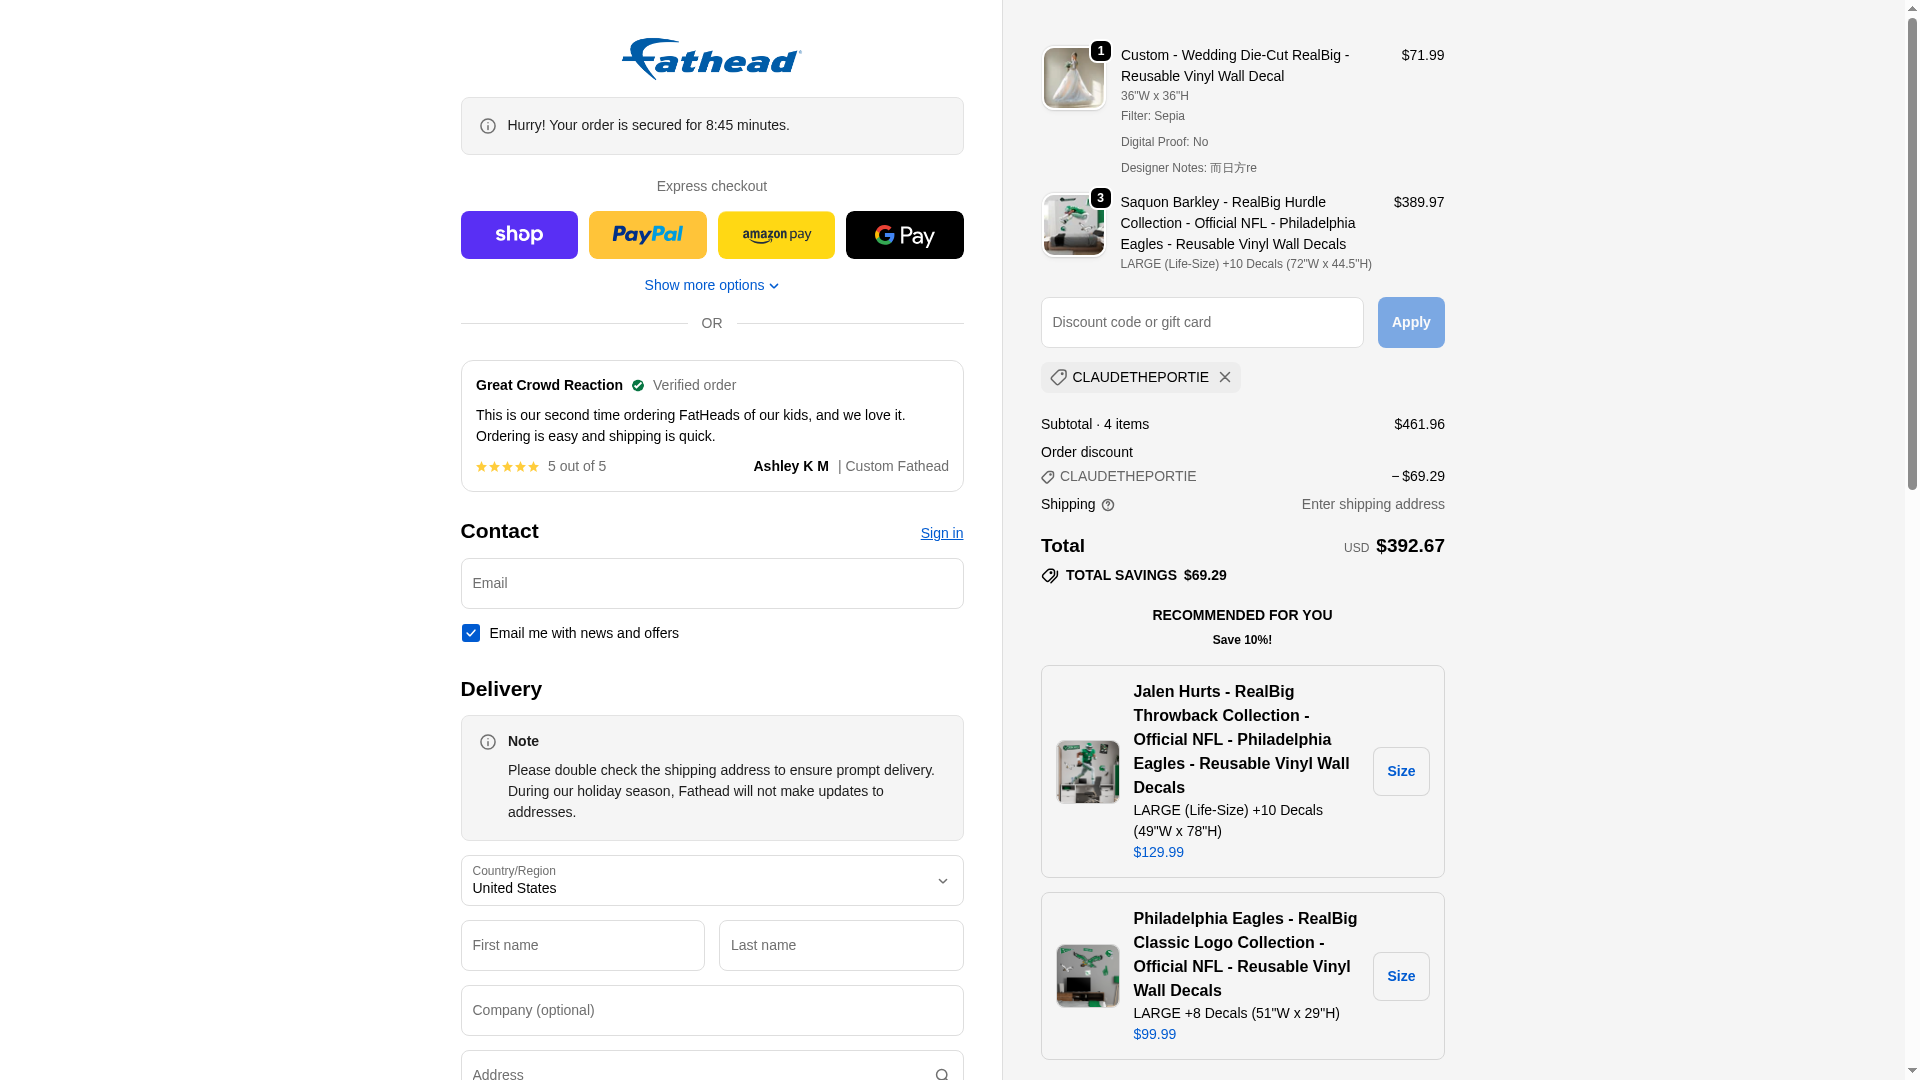Click the timer info icon

pos(488,126)
